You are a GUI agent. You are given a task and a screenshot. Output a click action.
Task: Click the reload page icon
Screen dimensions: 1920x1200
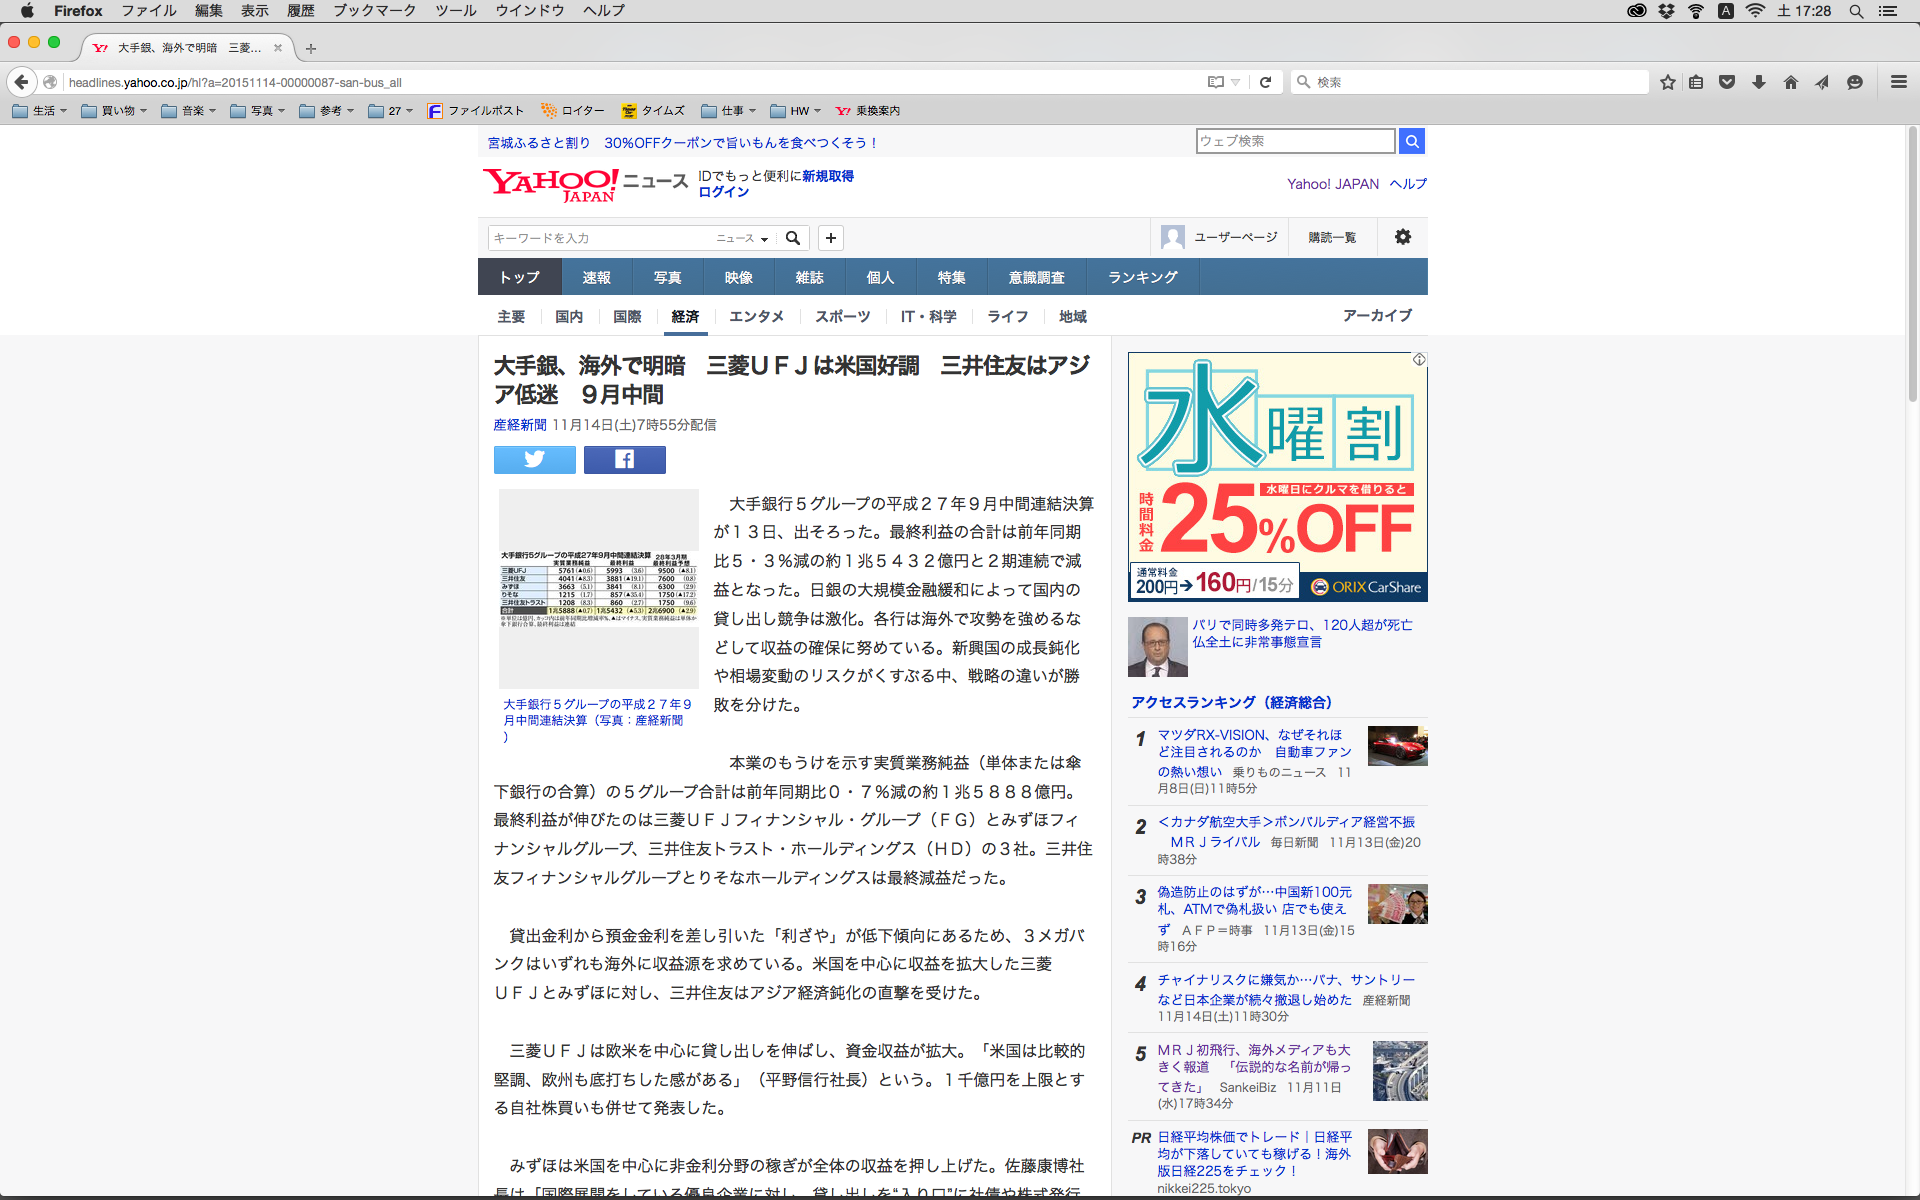point(1265,82)
